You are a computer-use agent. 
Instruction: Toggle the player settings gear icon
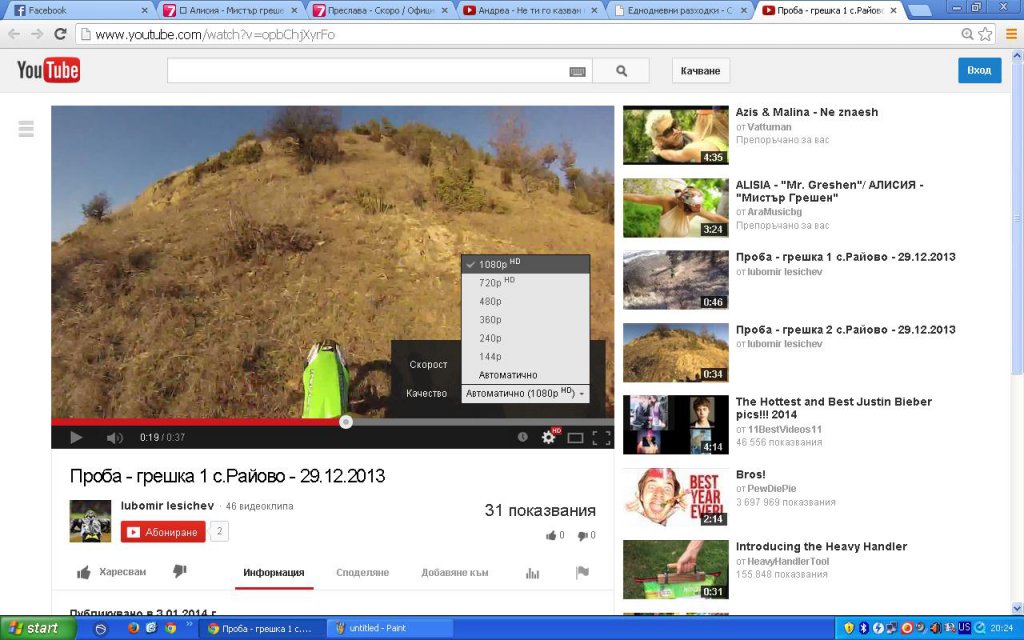(549, 437)
